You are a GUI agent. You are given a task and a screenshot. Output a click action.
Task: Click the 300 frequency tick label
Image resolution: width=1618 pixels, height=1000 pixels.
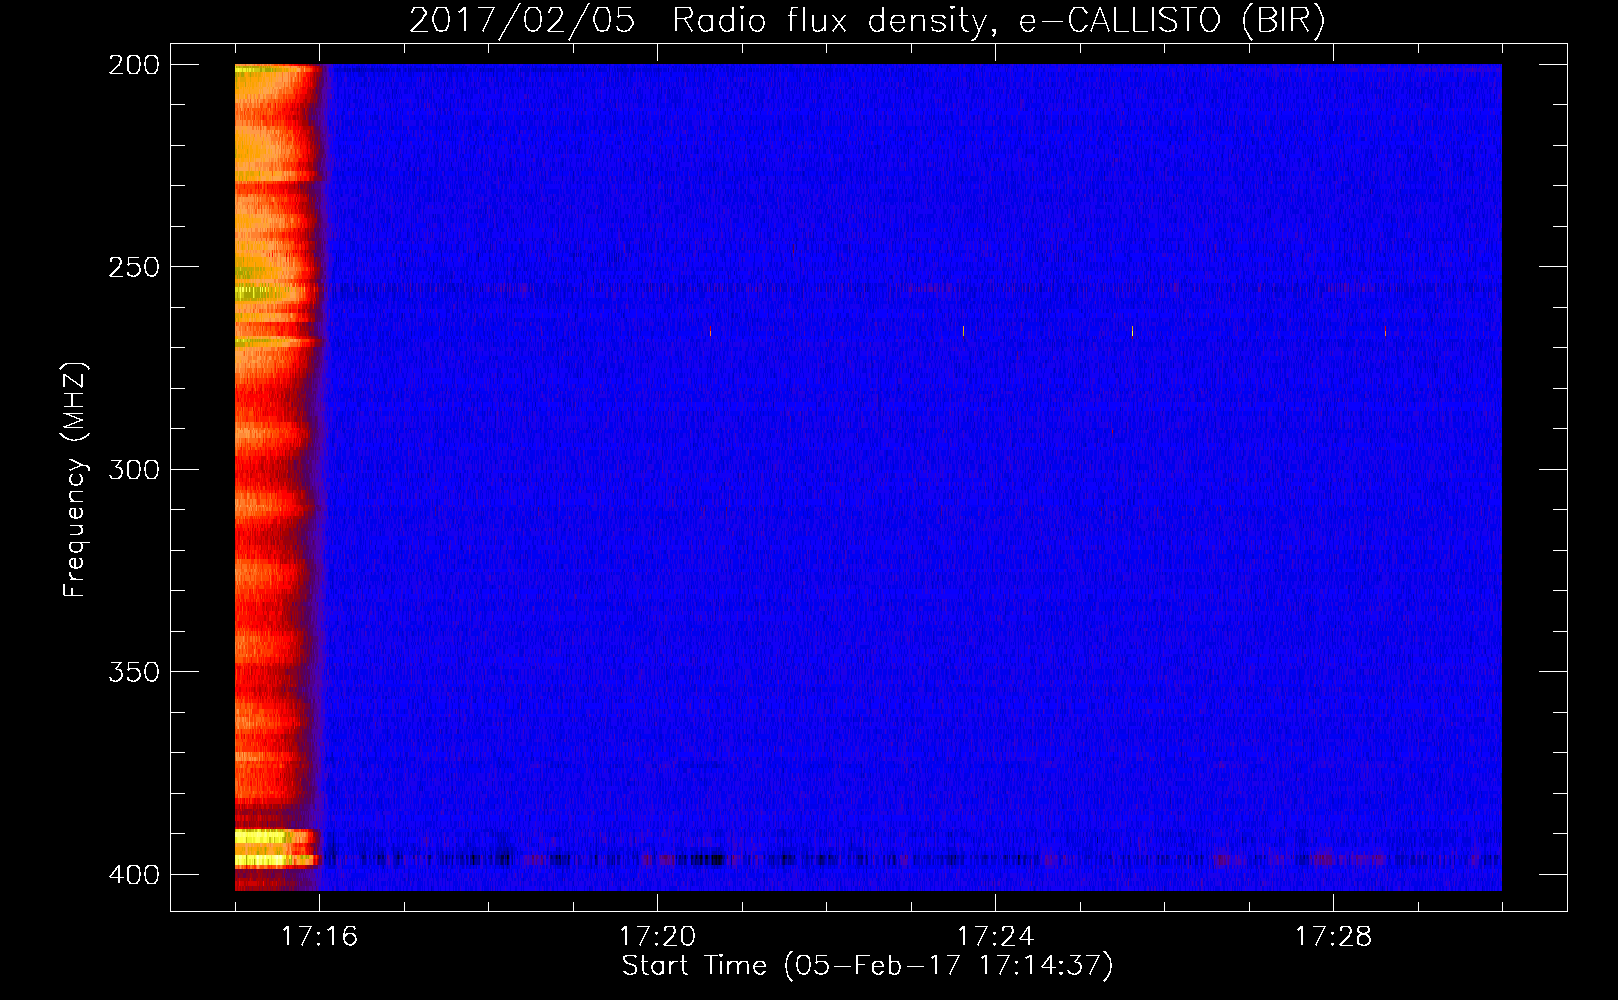(134, 470)
